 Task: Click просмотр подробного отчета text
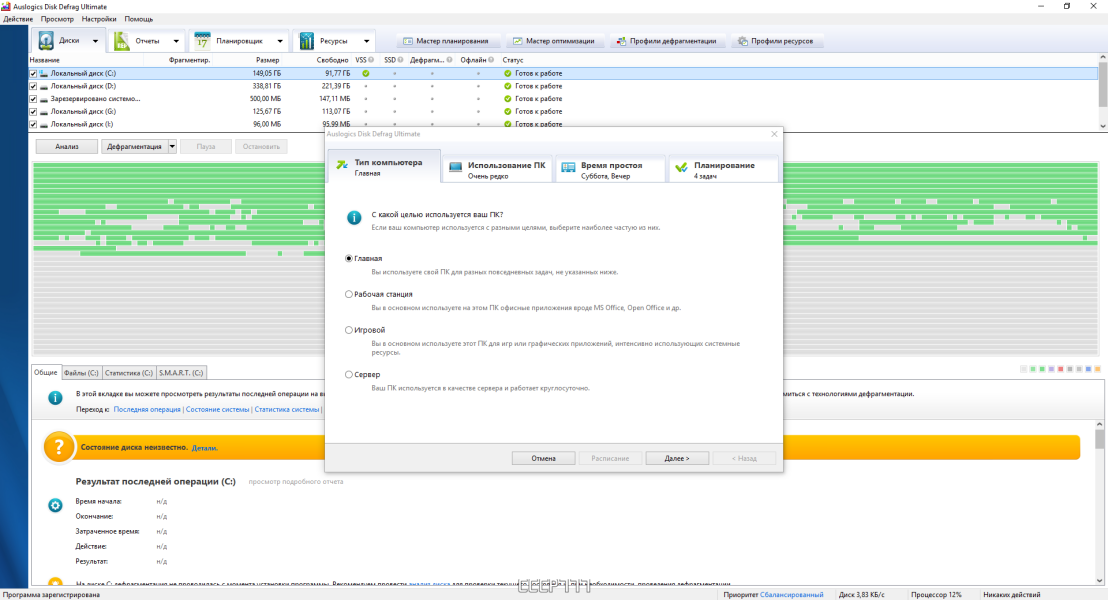[x=295, y=481]
